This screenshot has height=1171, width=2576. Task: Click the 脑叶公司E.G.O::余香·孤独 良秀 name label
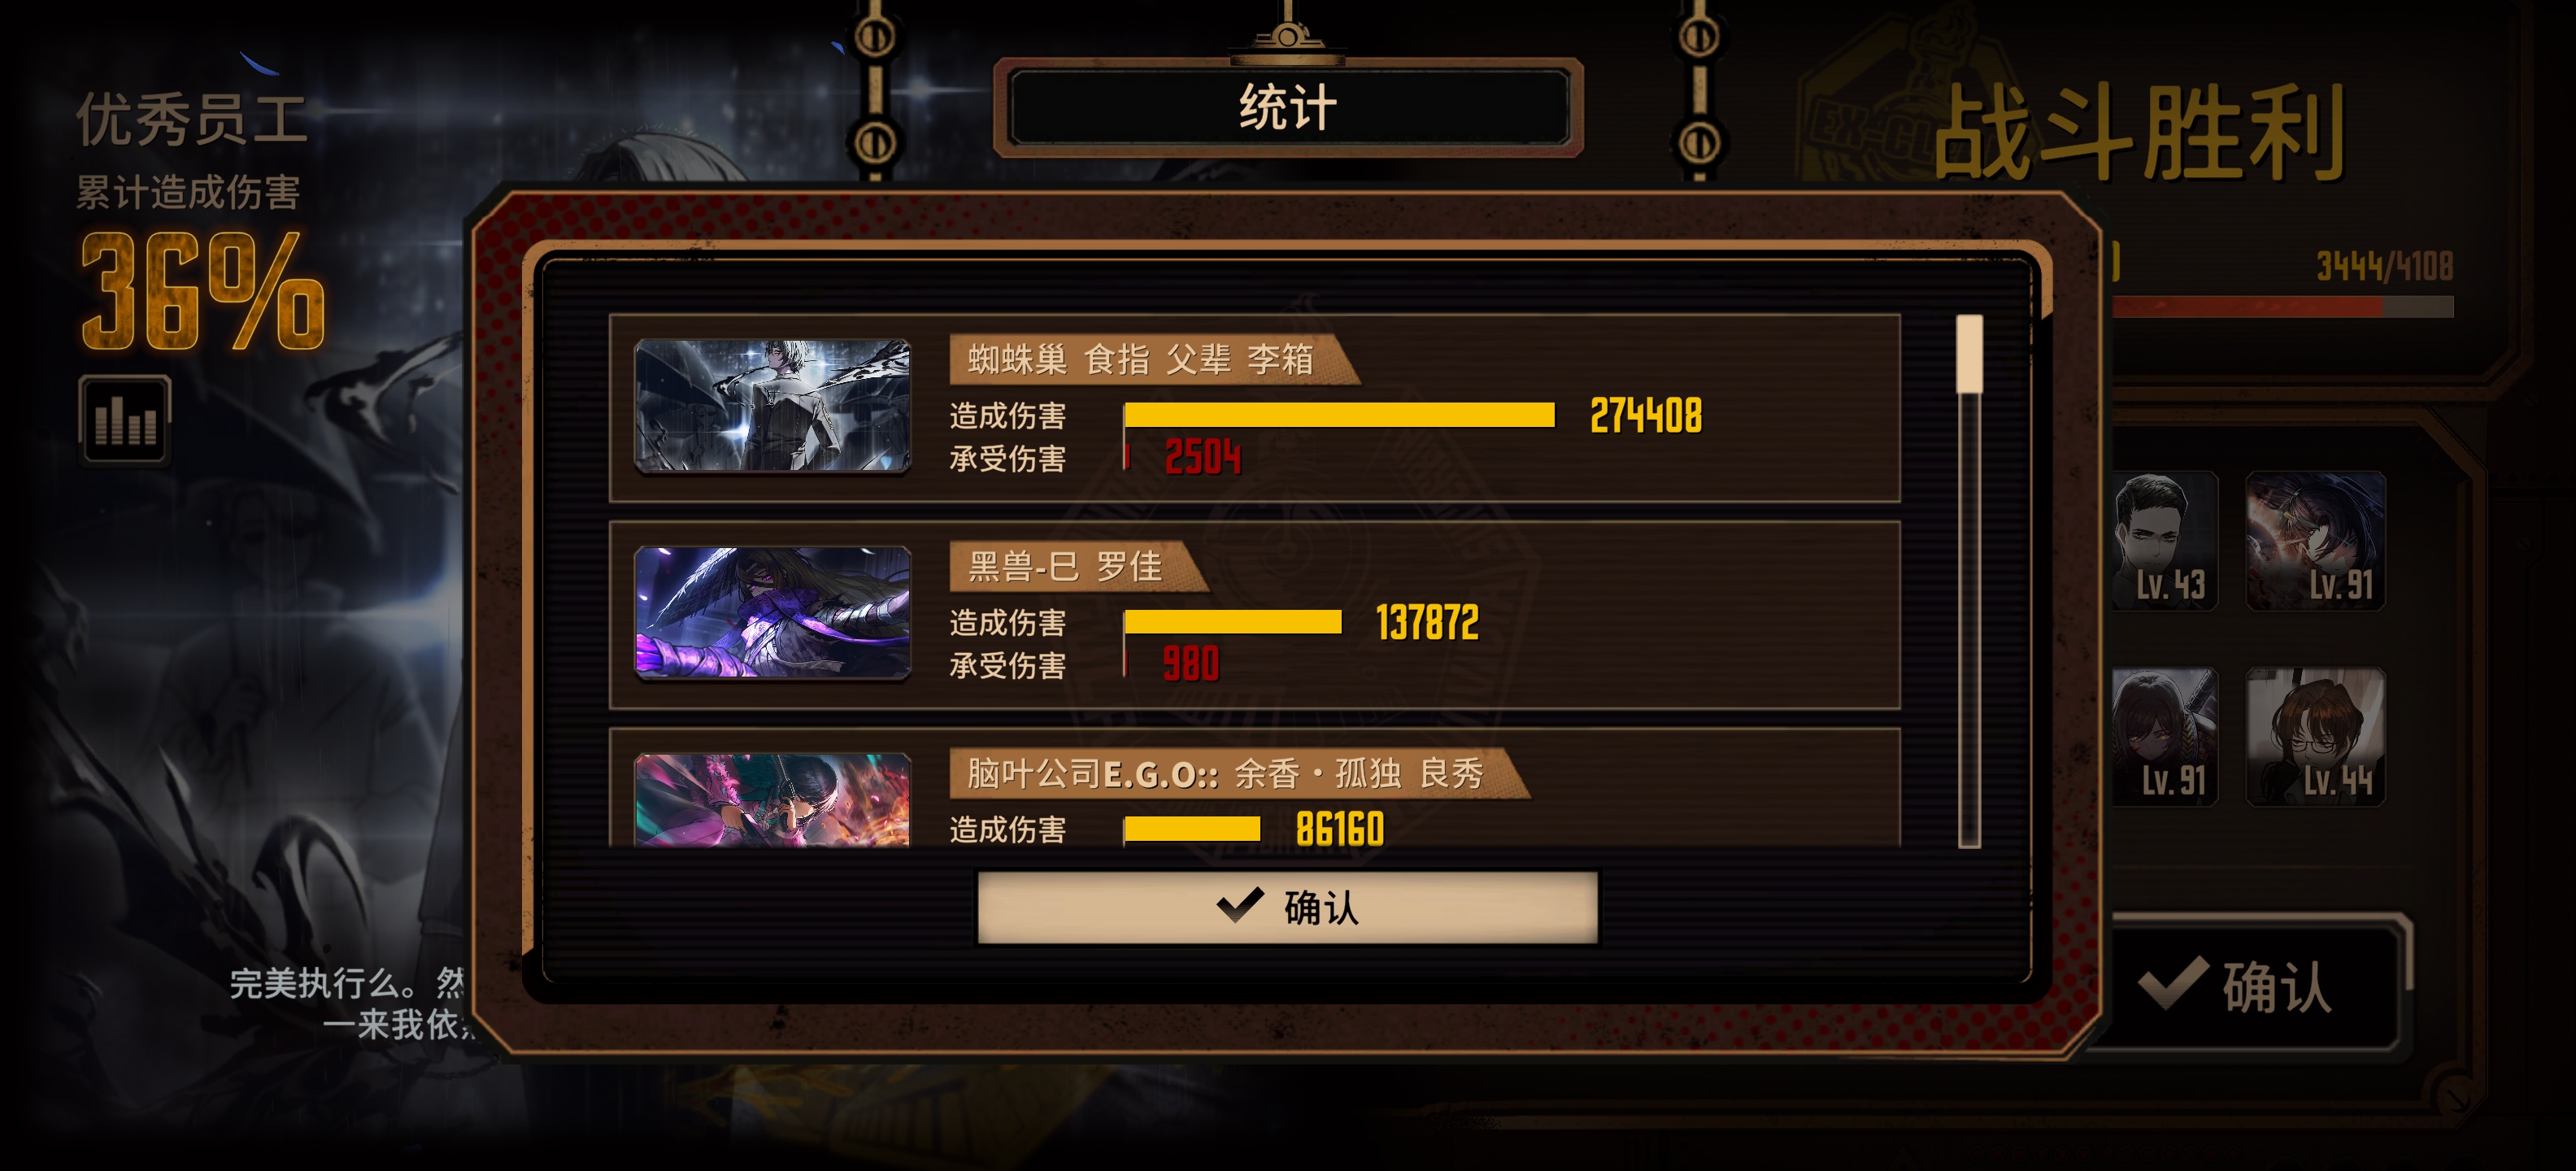1225,773
